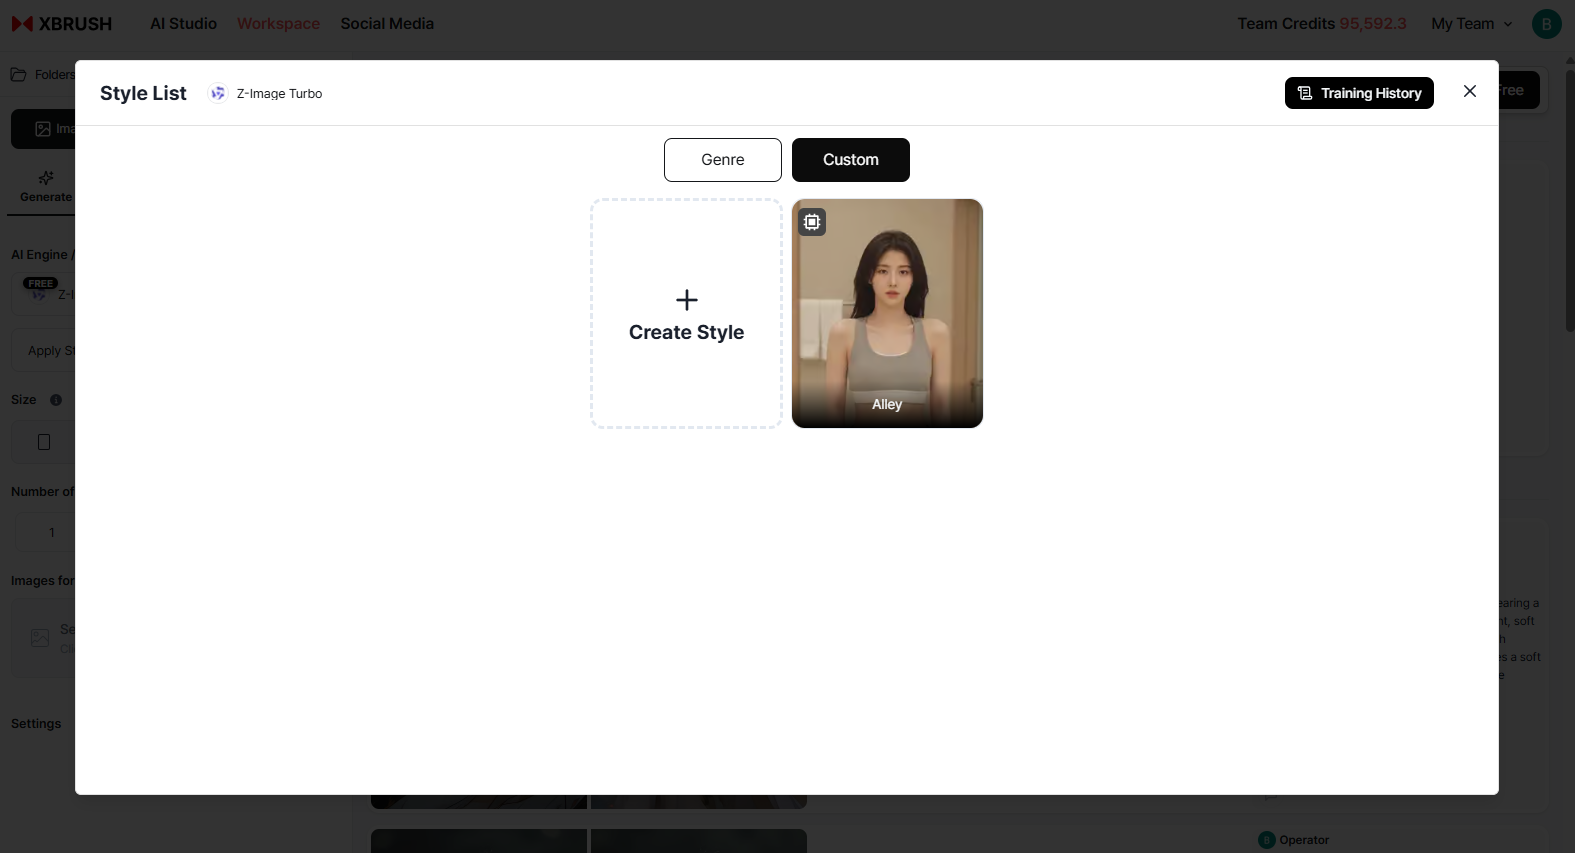Click the Settings label in sidebar
1575x853 pixels.
[36, 724]
